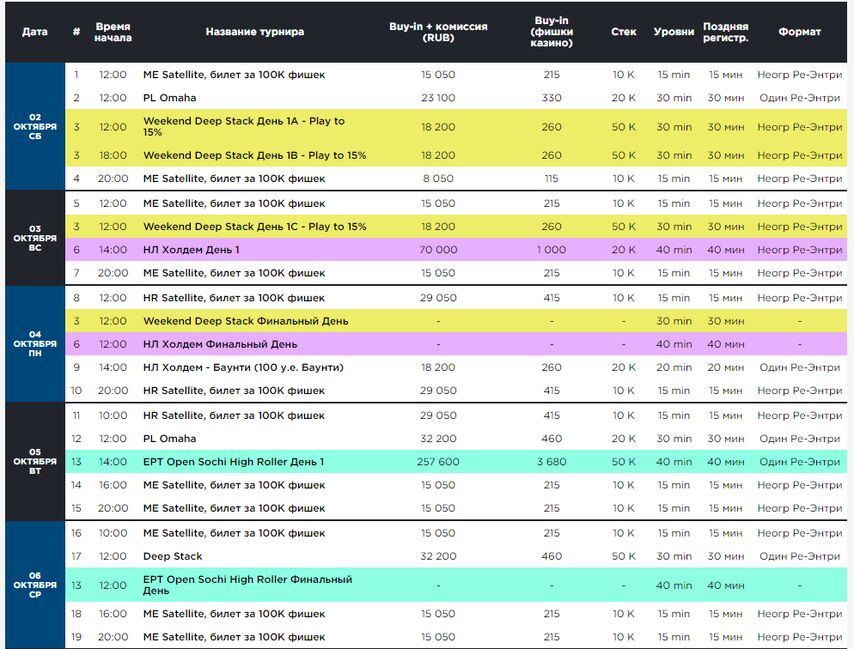Click the 3 680 casino chips value
This screenshot has height=649, width=854.
click(x=551, y=462)
